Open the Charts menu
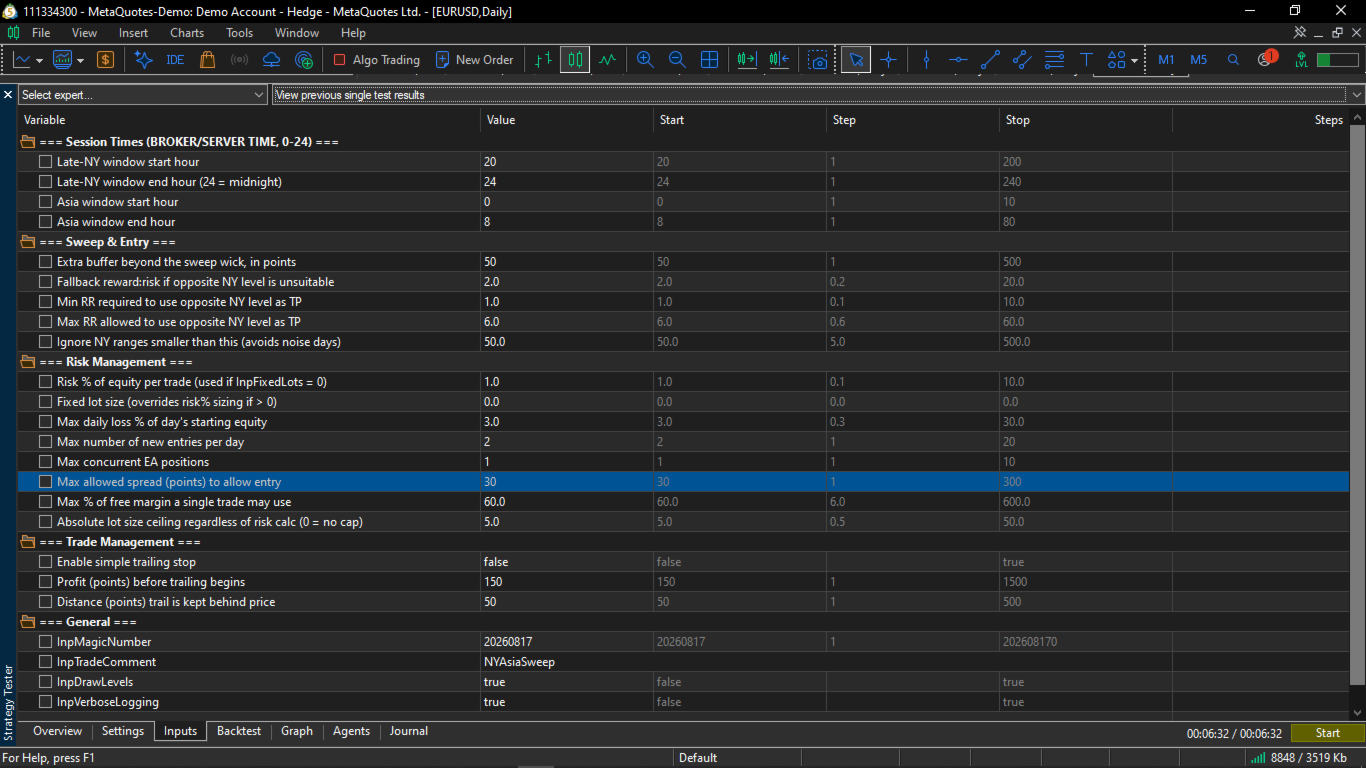 pyautogui.click(x=187, y=33)
